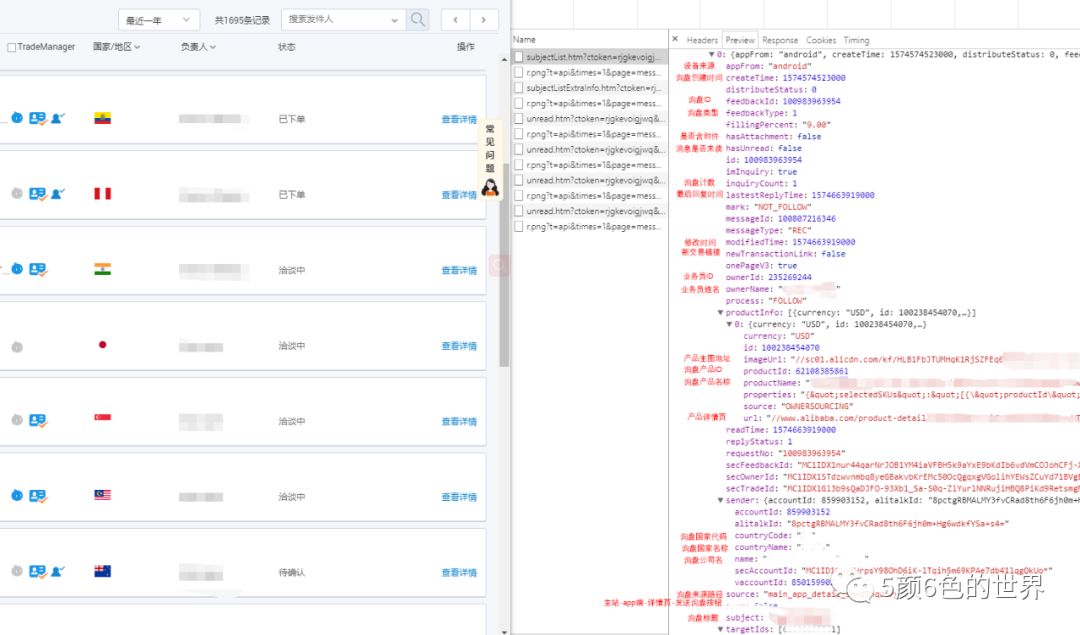Open 查看详情 in the Japan flag row
The image size is (1080, 635).
coord(459,346)
